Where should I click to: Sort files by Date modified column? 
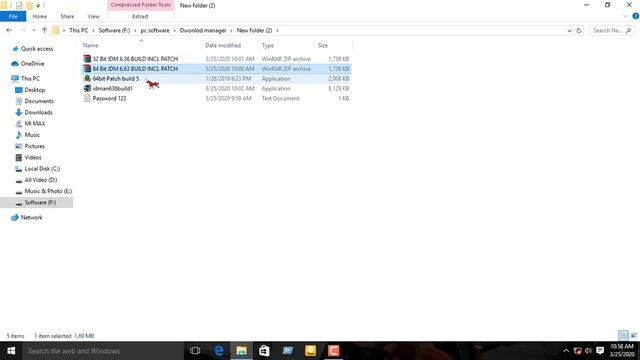pyautogui.click(x=223, y=45)
